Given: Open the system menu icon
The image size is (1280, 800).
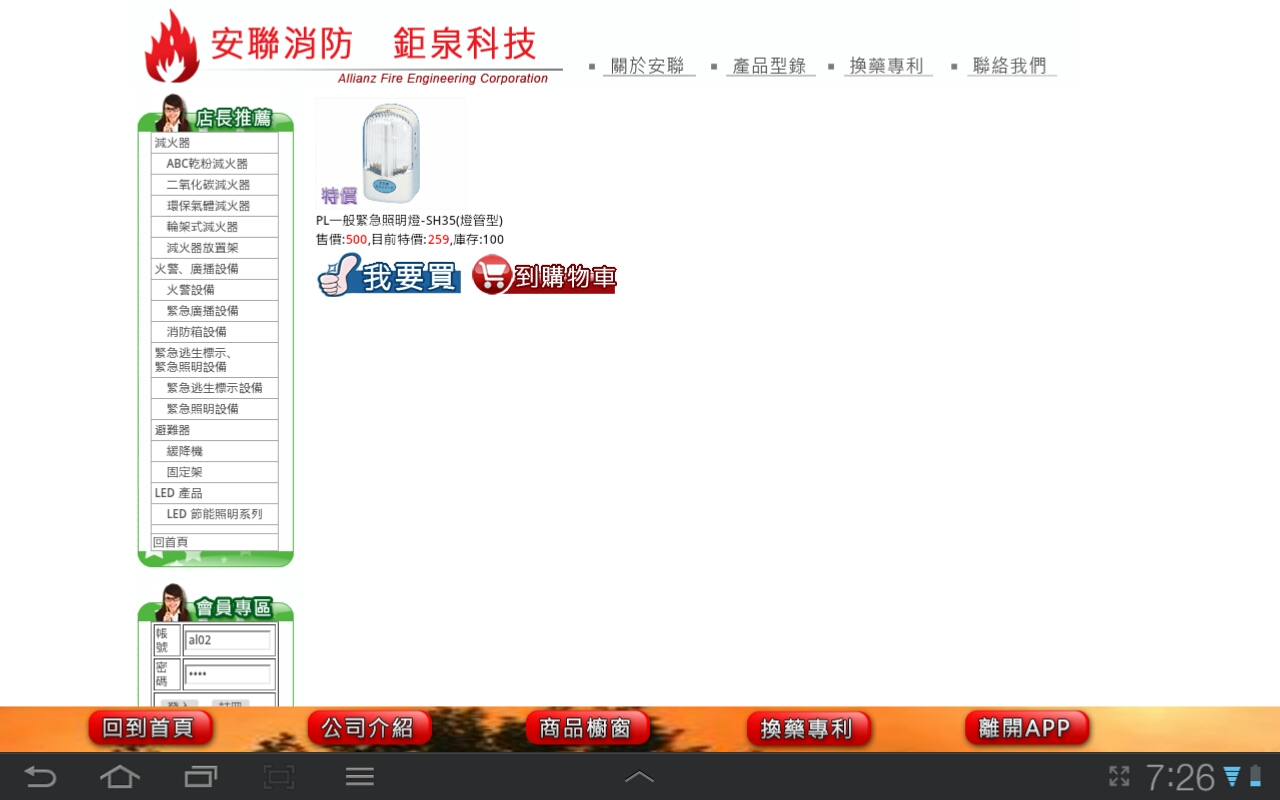Looking at the screenshot, I should coord(359,777).
